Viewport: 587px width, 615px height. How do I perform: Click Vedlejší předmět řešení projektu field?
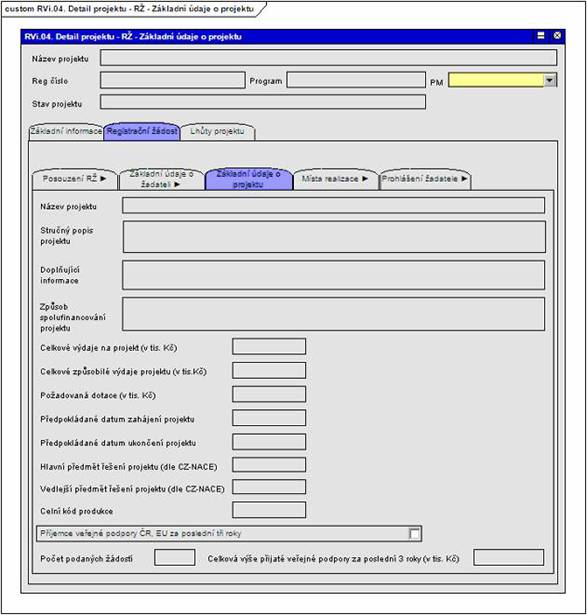click(269, 487)
